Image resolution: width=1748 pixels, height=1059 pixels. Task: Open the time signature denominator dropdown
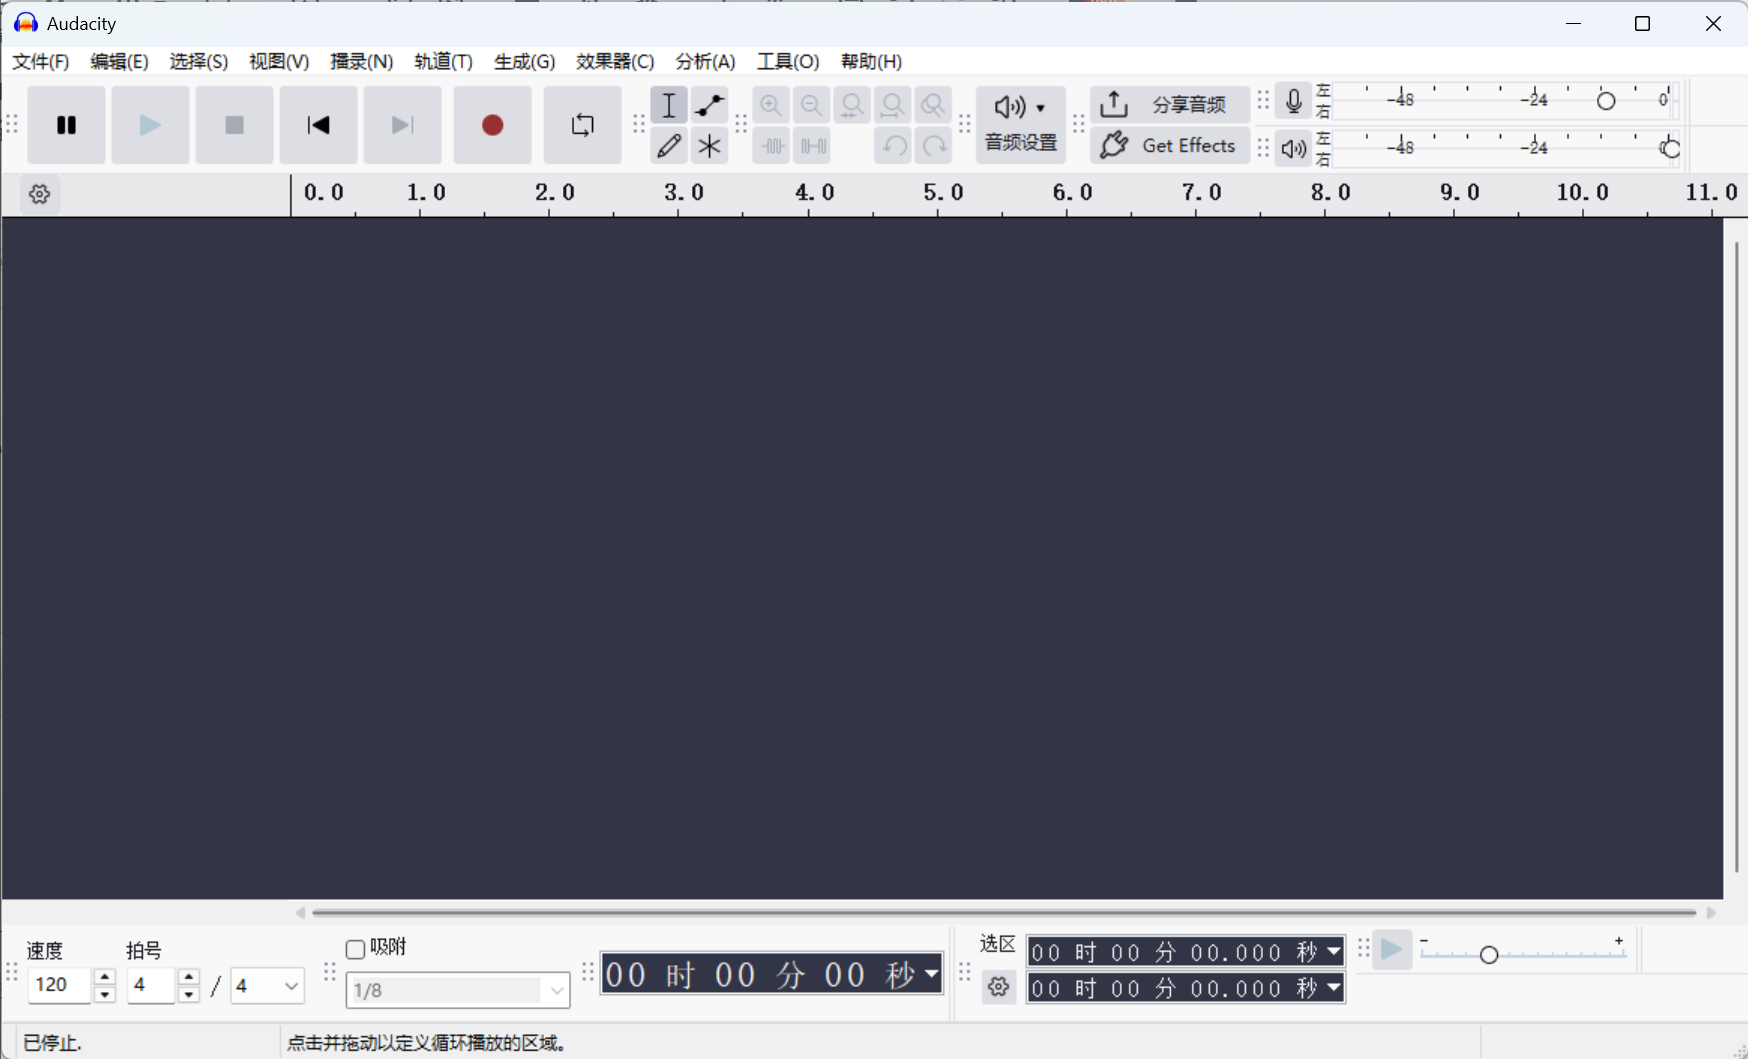tap(267, 986)
